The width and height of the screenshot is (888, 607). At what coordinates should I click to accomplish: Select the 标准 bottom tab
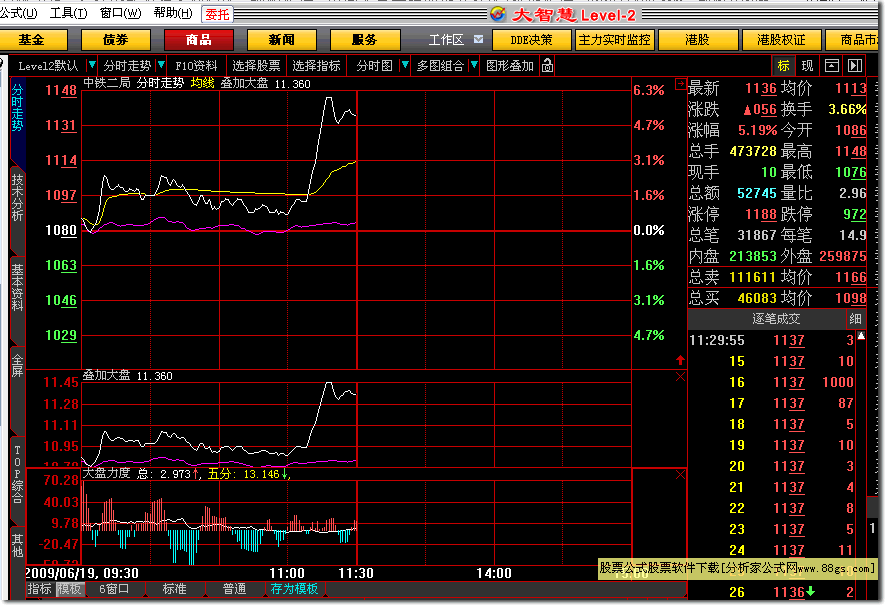pyautogui.click(x=174, y=589)
